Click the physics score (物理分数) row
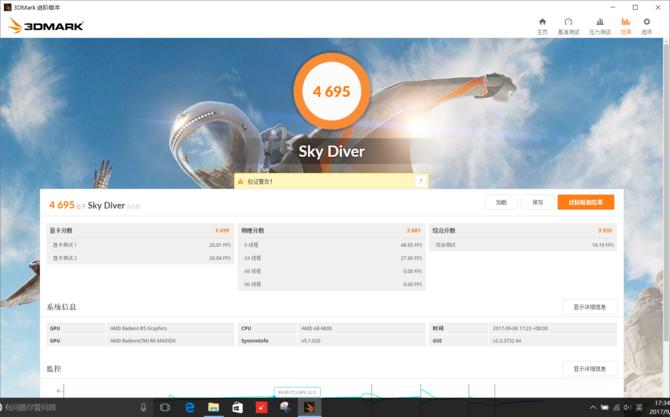The height and width of the screenshot is (417, 670). 331,230
